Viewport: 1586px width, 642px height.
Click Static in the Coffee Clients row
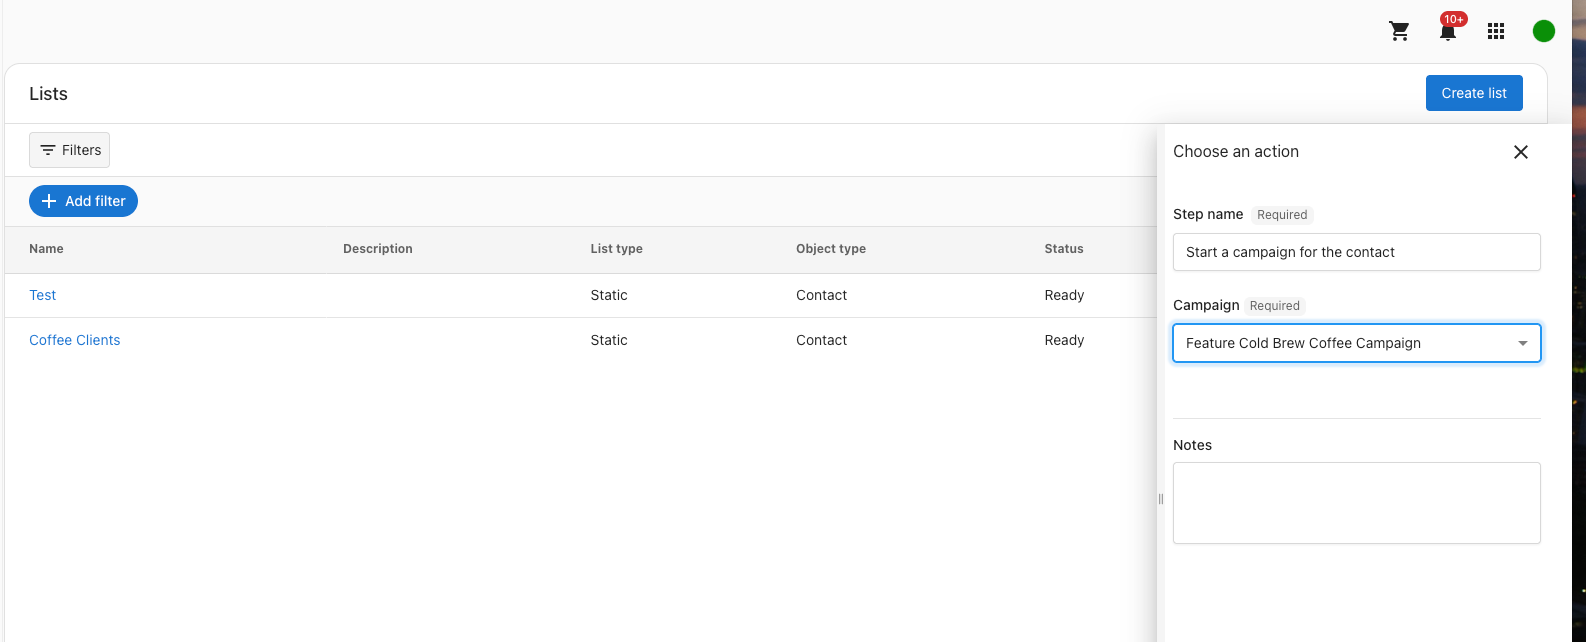point(609,340)
